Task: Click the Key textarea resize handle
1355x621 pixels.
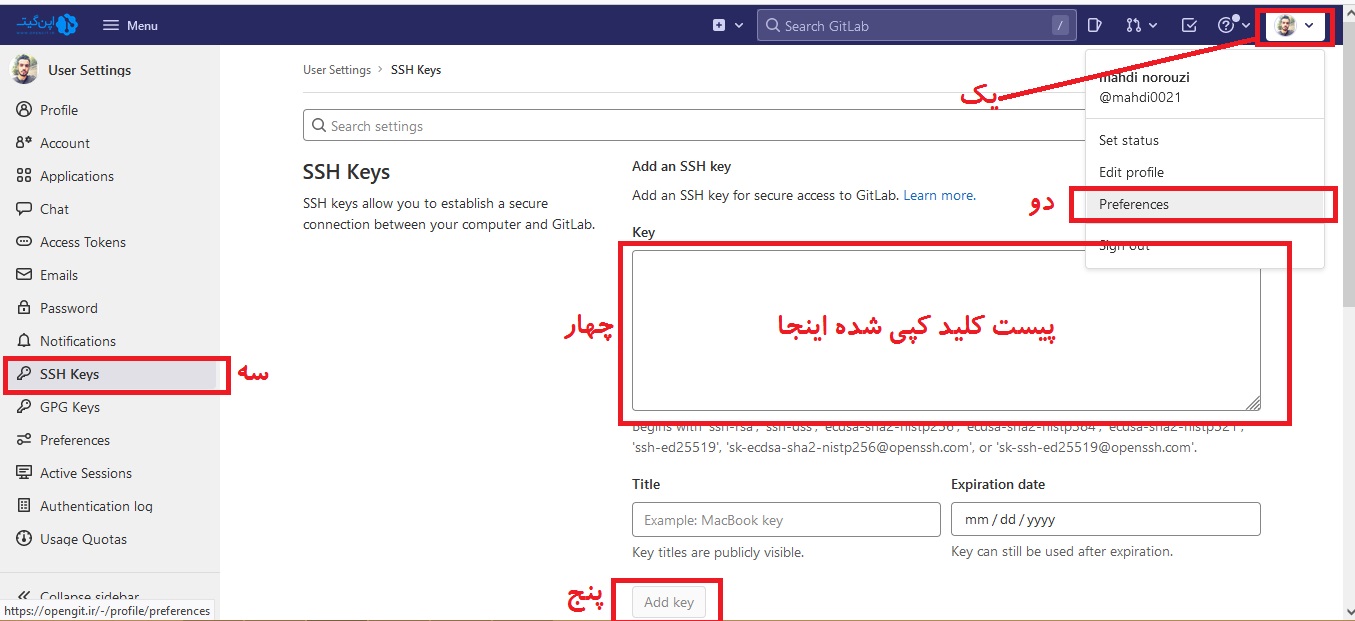Action: pyautogui.click(x=1253, y=404)
